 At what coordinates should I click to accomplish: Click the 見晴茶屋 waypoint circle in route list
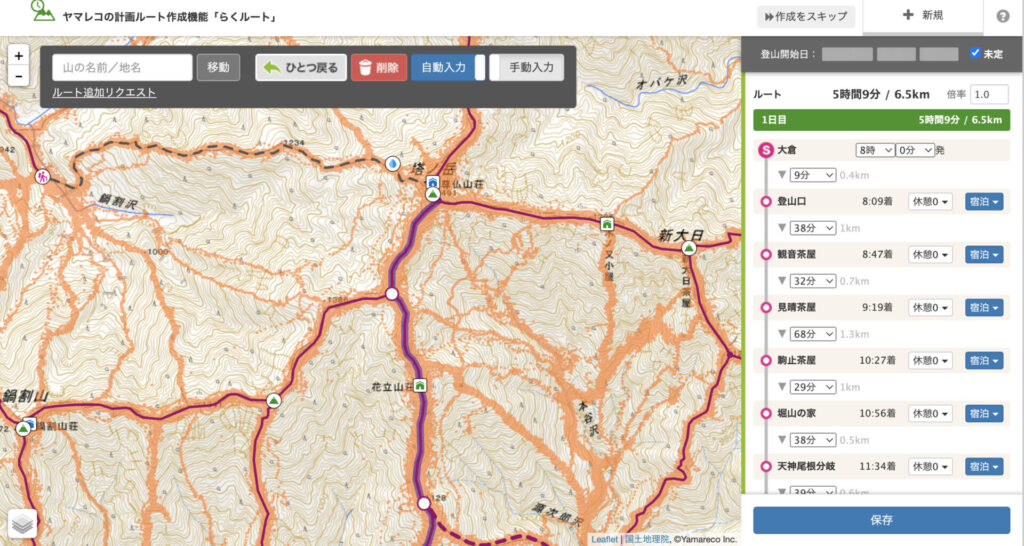coord(766,308)
